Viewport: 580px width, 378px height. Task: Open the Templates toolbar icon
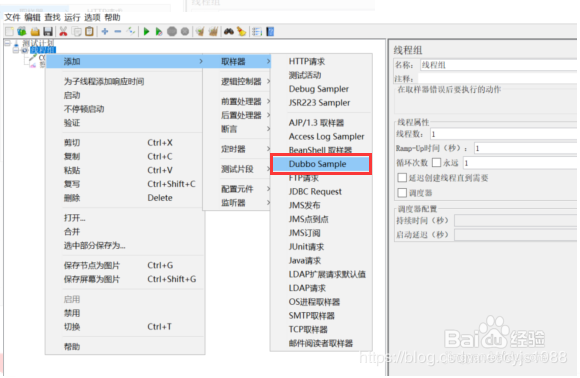(22, 32)
